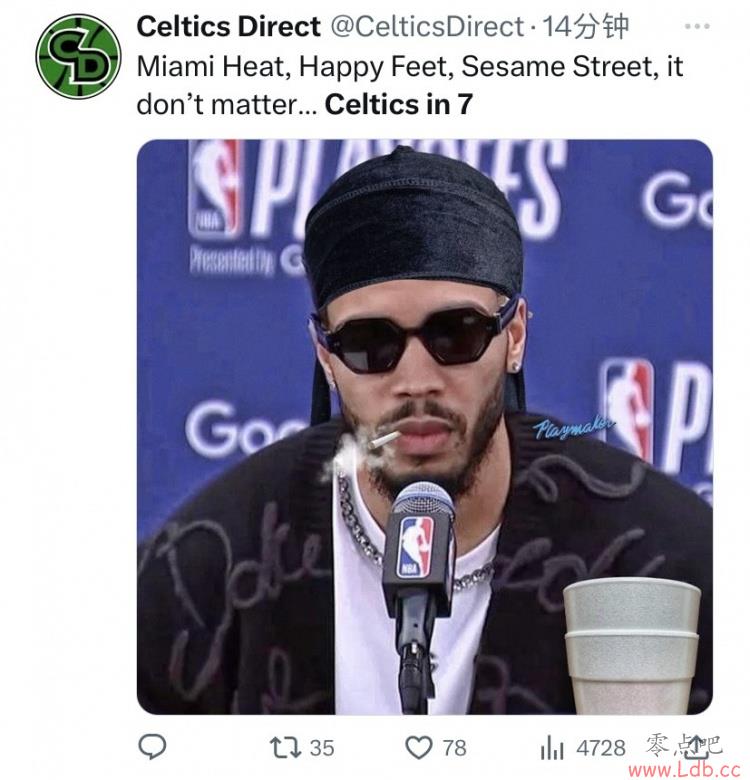The height and width of the screenshot is (780, 750).
Task: Click the NBA logo on the microphone
Action: [416, 547]
